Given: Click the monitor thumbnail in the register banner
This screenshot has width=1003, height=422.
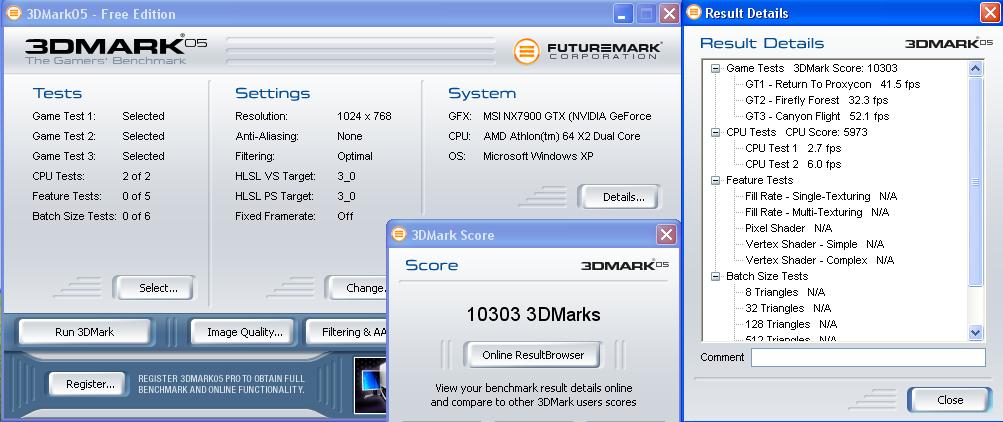Looking at the screenshot, I should 370,386.
